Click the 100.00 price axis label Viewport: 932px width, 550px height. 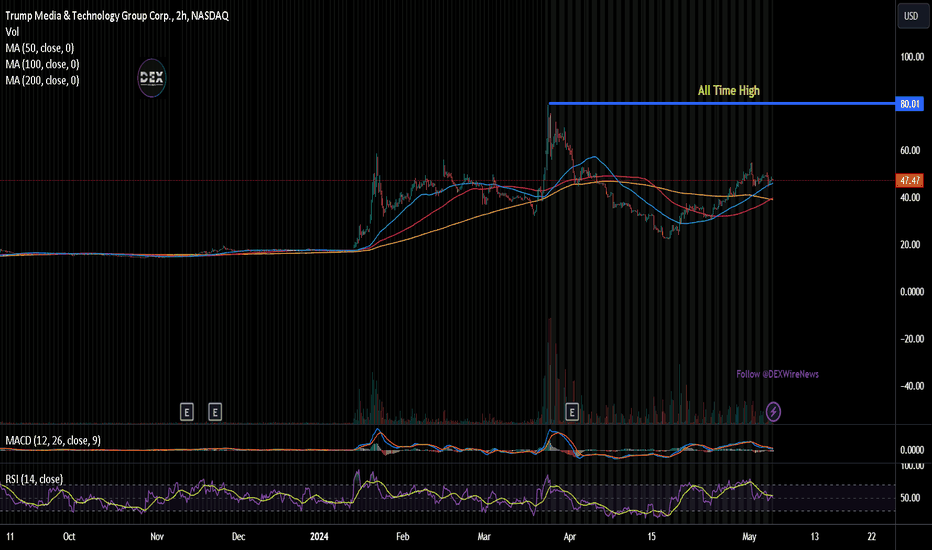(912, 57)
